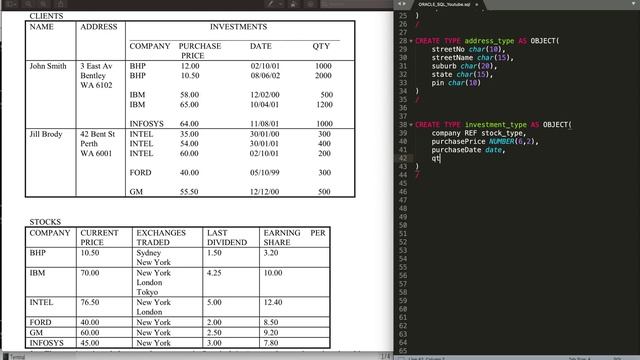Click '3 East Av' address text
Screen dimensions: 640x360
click(x=96, y=66)
